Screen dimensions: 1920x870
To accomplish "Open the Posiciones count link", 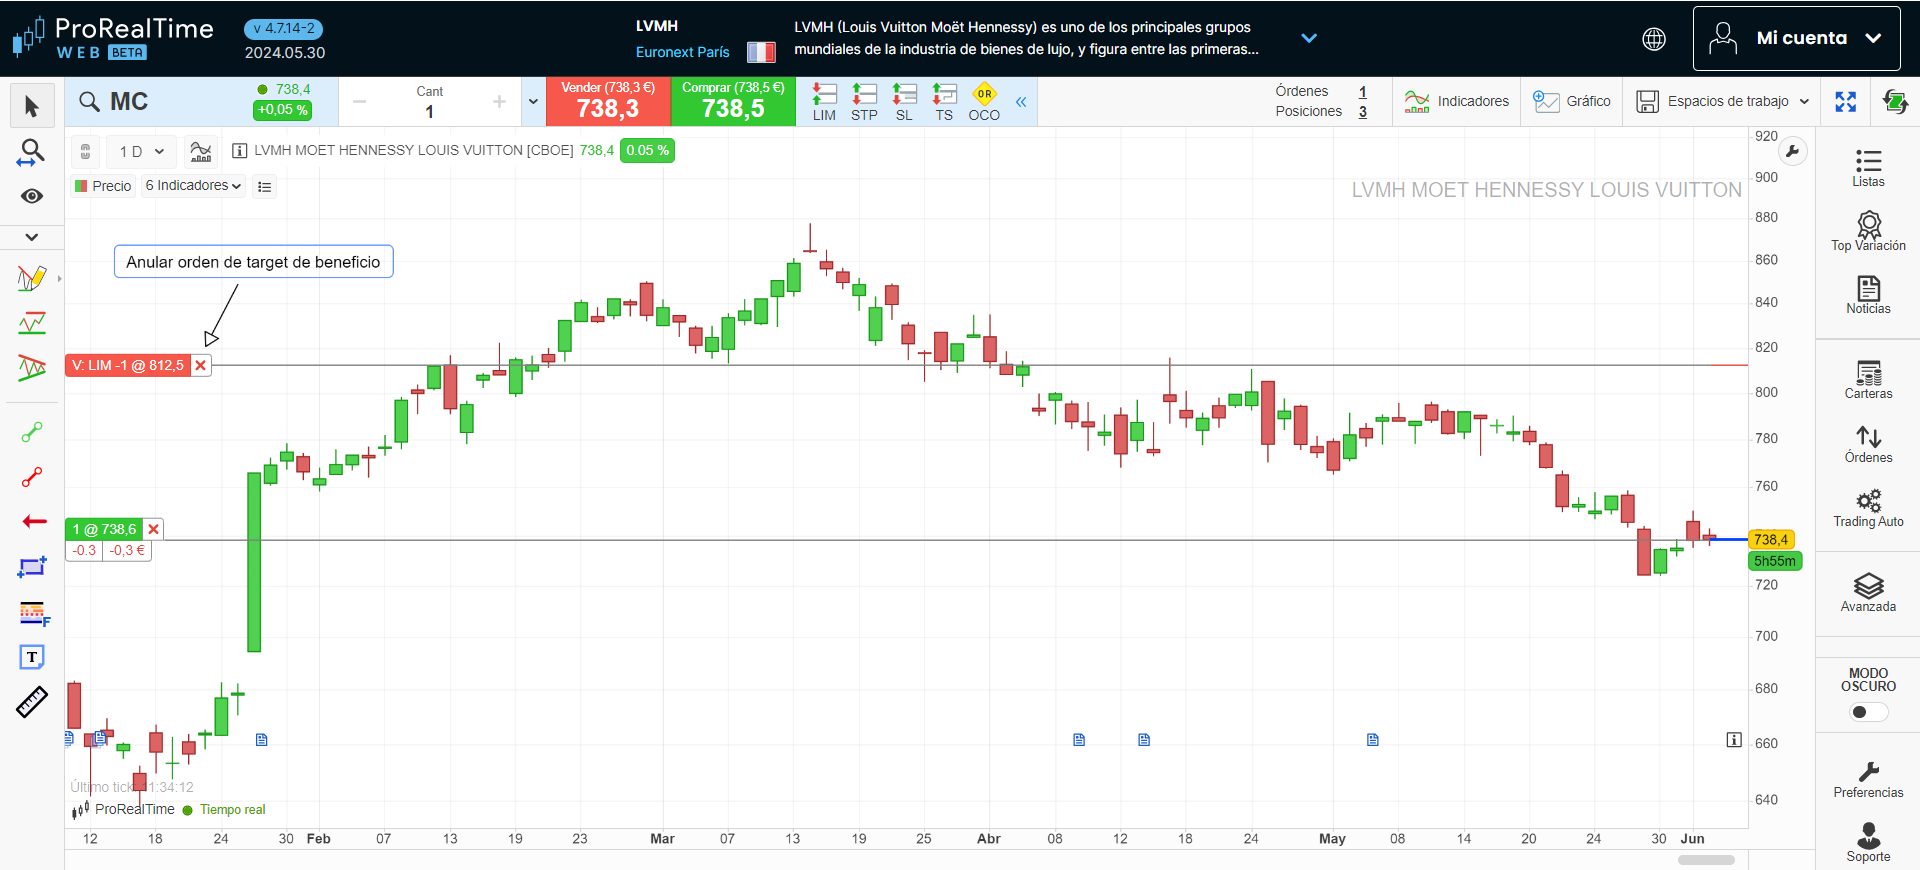I will coord(1362,111).
